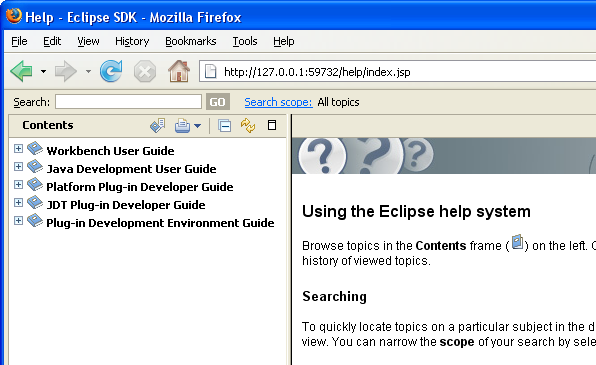Open the Forward button history dropdown
Image resolution: width=596 pixels, height=365 pixels.
[x=88, y=71]
